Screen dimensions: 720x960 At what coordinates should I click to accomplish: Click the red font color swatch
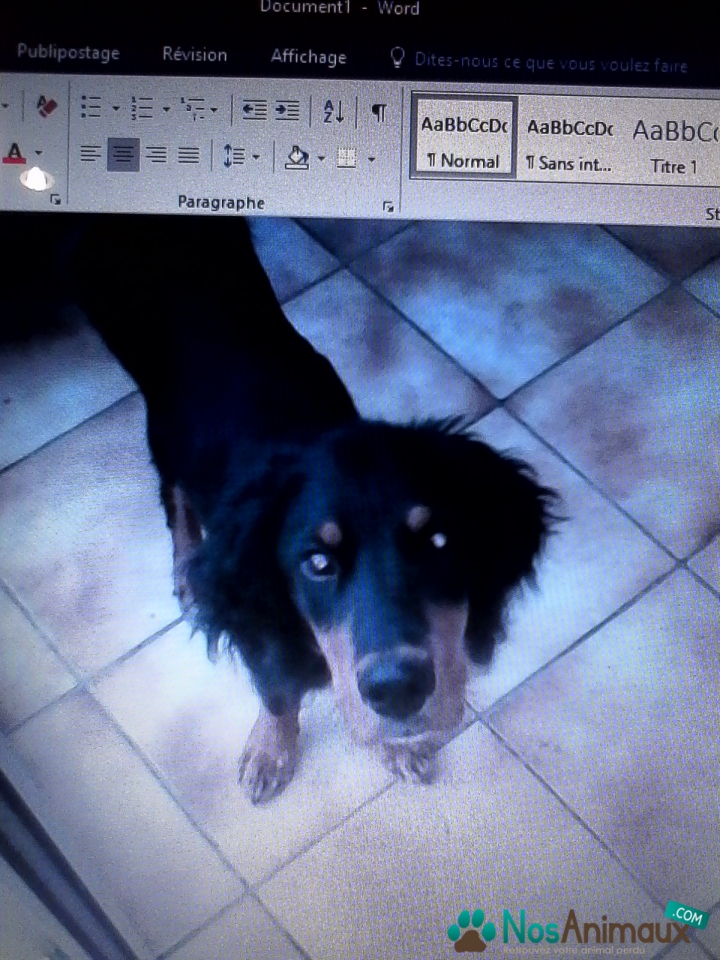click(15, 153)
